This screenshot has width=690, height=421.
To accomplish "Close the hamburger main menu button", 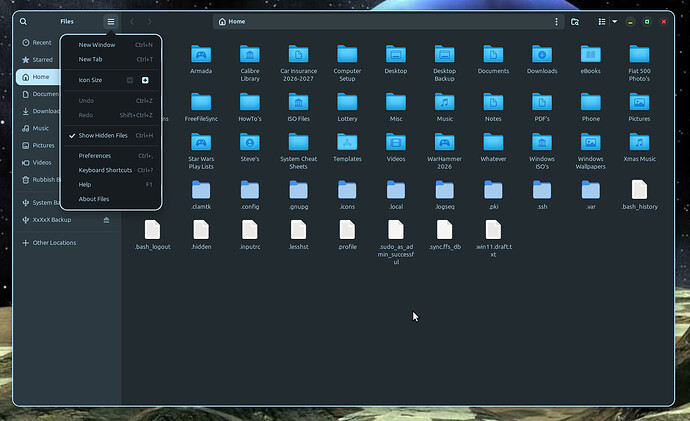I will [111, 21].
